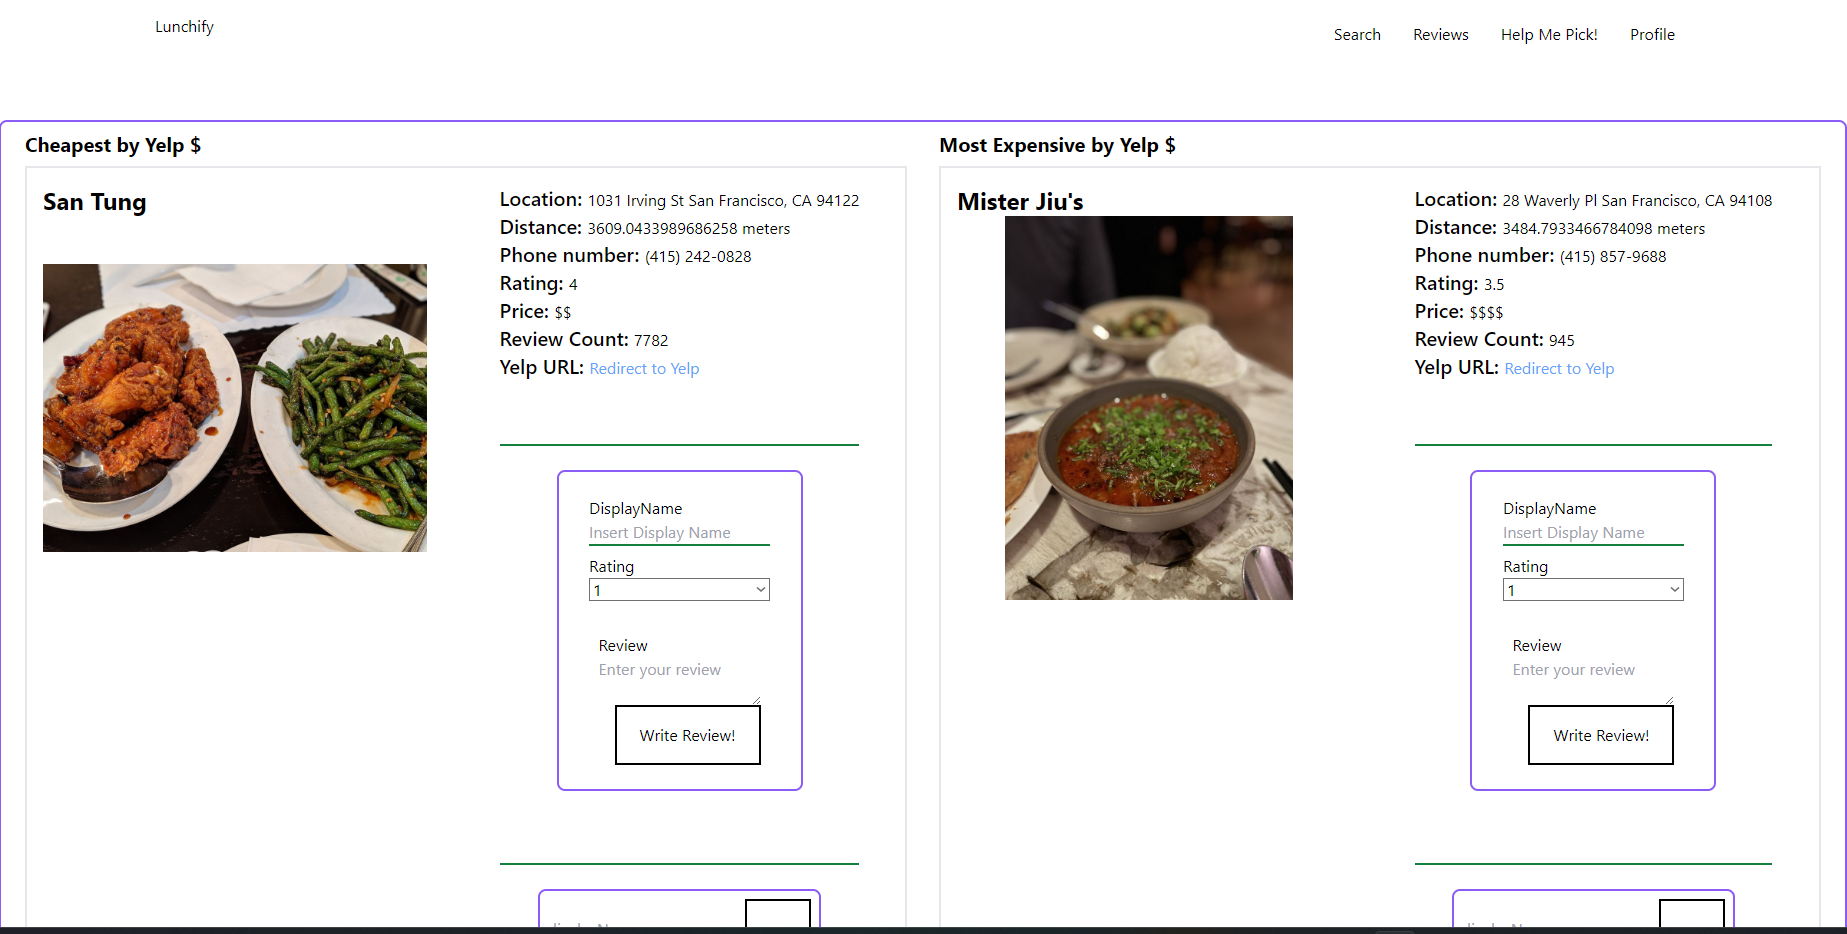Click the San Tung food photo
The height and width of the screenshot is (934, 1847).
pyautogui.click(x=235, y=408)
